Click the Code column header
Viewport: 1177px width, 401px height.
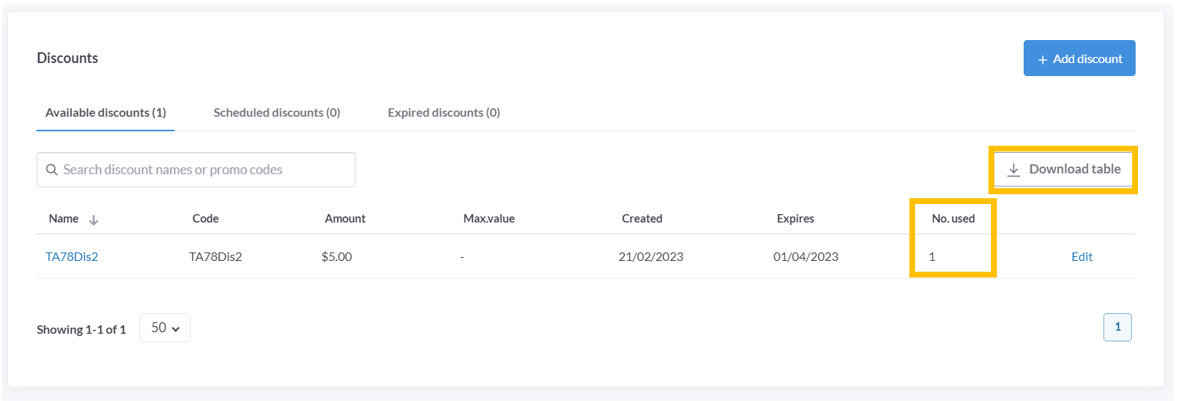(x=206, y=219)
